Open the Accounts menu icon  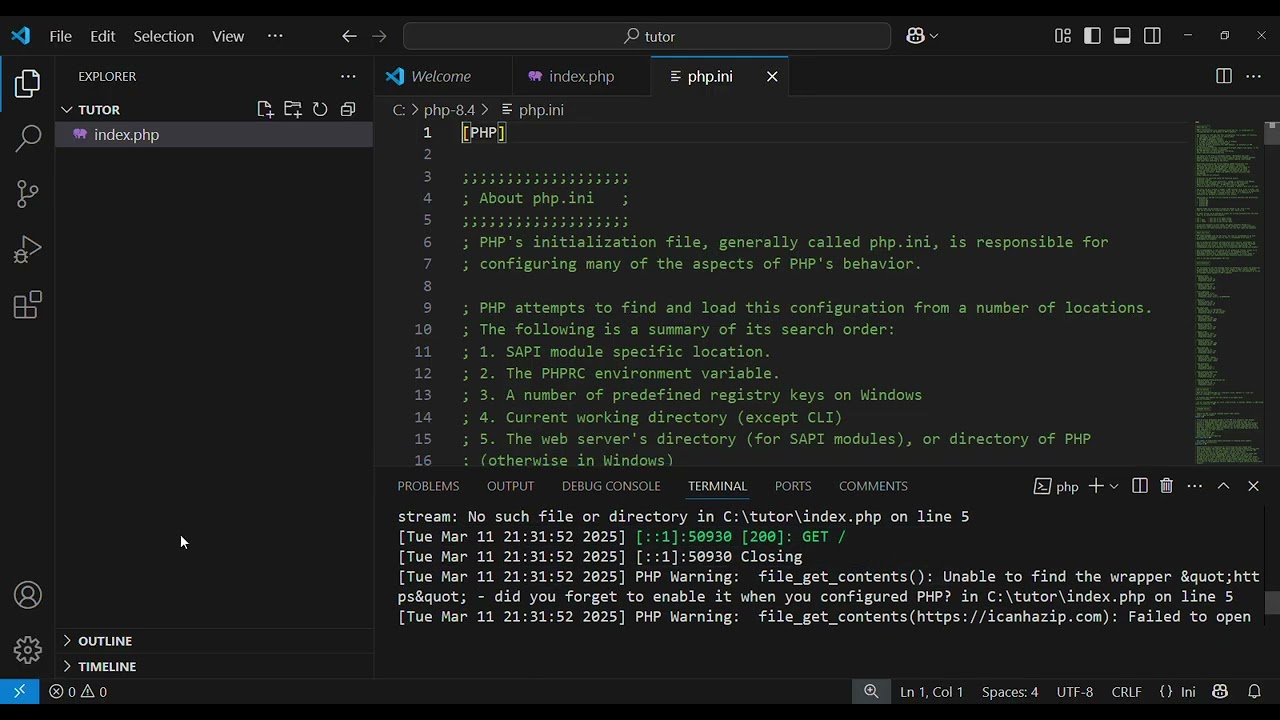[x=28, y=595]
